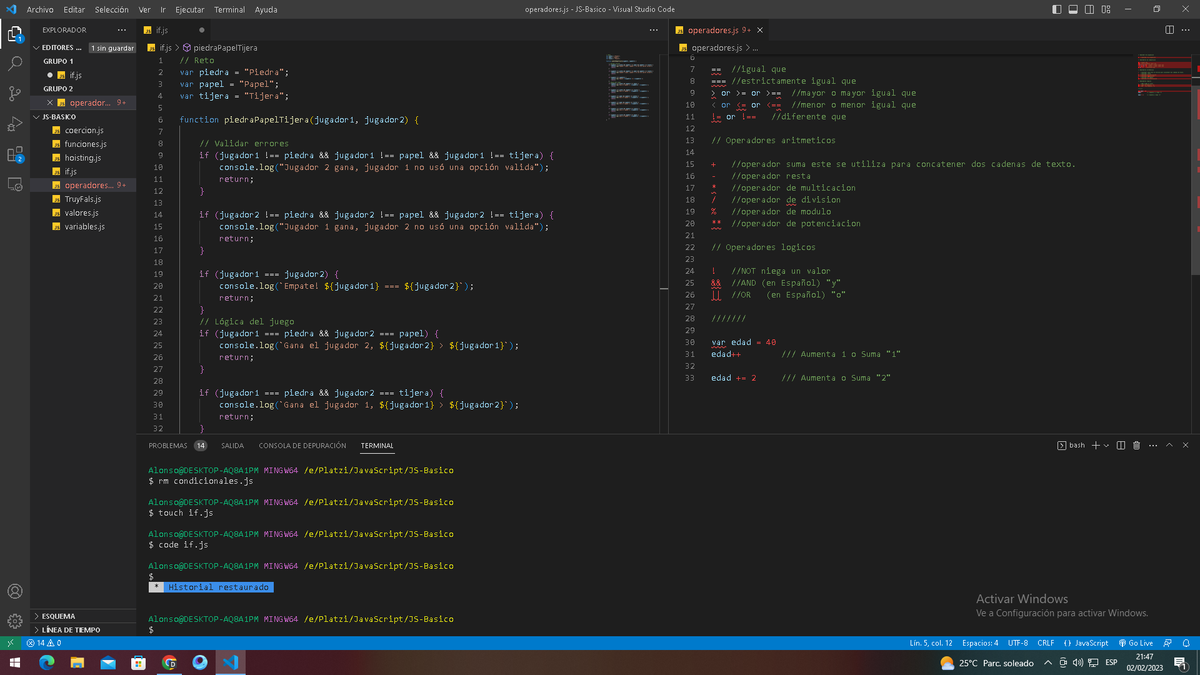Open more actions for right editor group
This screenshot has height=675, width=1200.
1185,30
